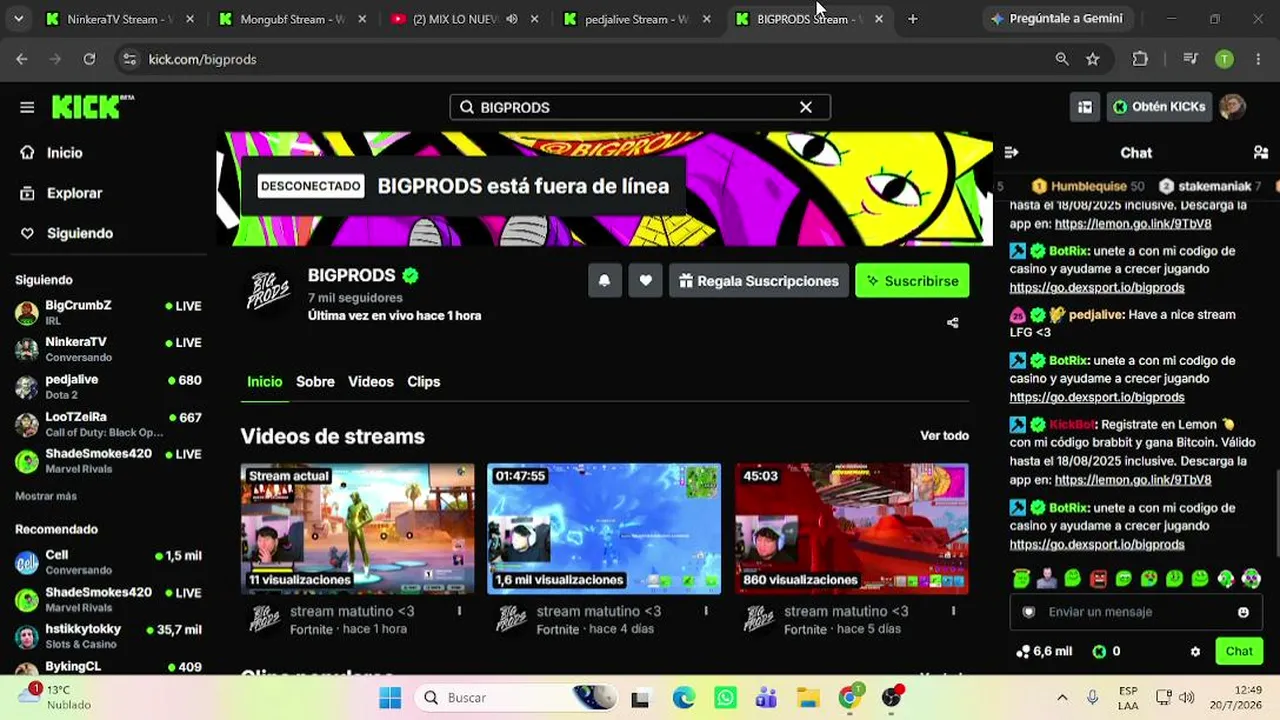Open the lemon.go.link link in KickBot message

1133,480
